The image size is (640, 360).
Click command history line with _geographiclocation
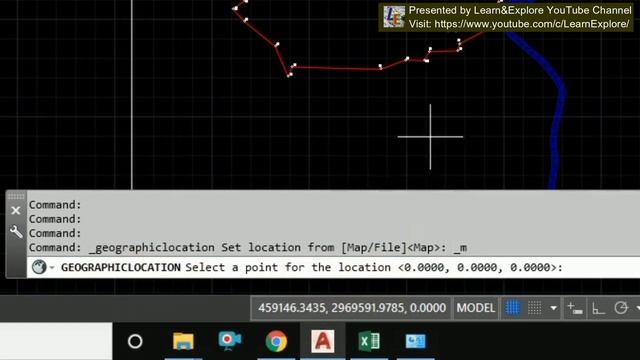(248, 248)
